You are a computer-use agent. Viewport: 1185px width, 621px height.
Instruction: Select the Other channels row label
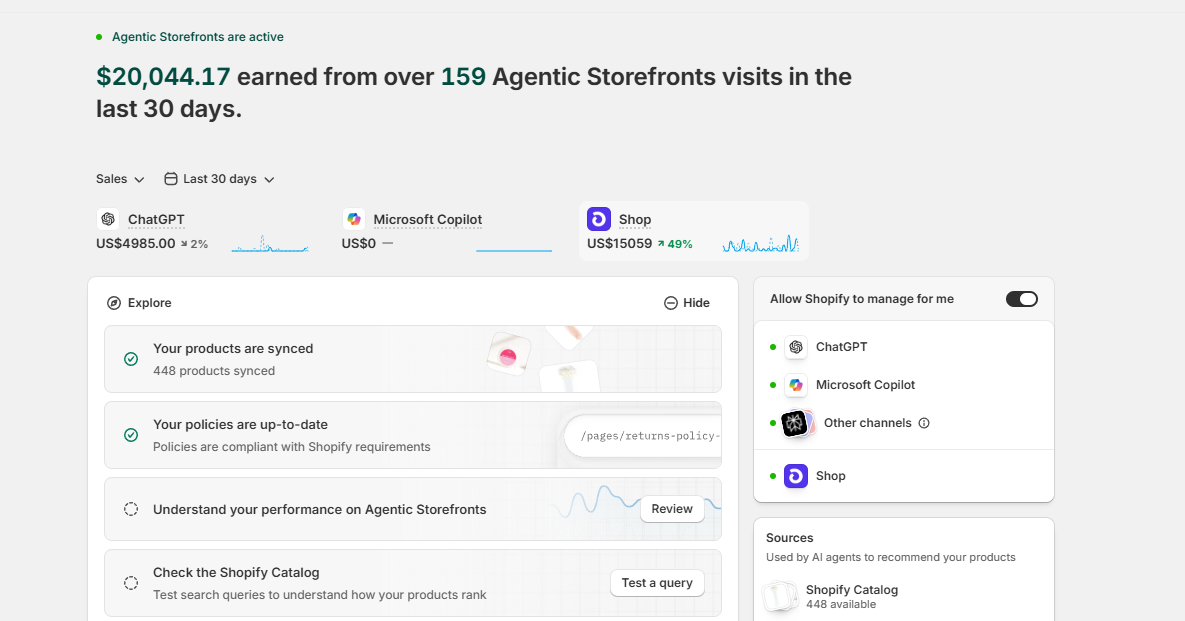tap(868, 423)
